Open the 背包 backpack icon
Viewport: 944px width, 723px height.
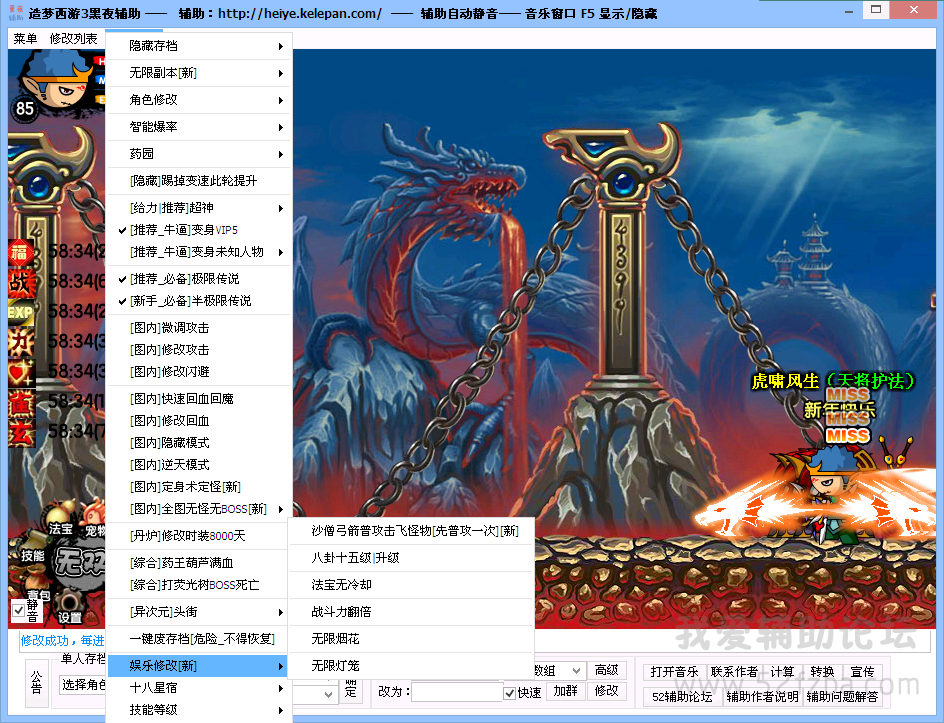tap(39, 588)
